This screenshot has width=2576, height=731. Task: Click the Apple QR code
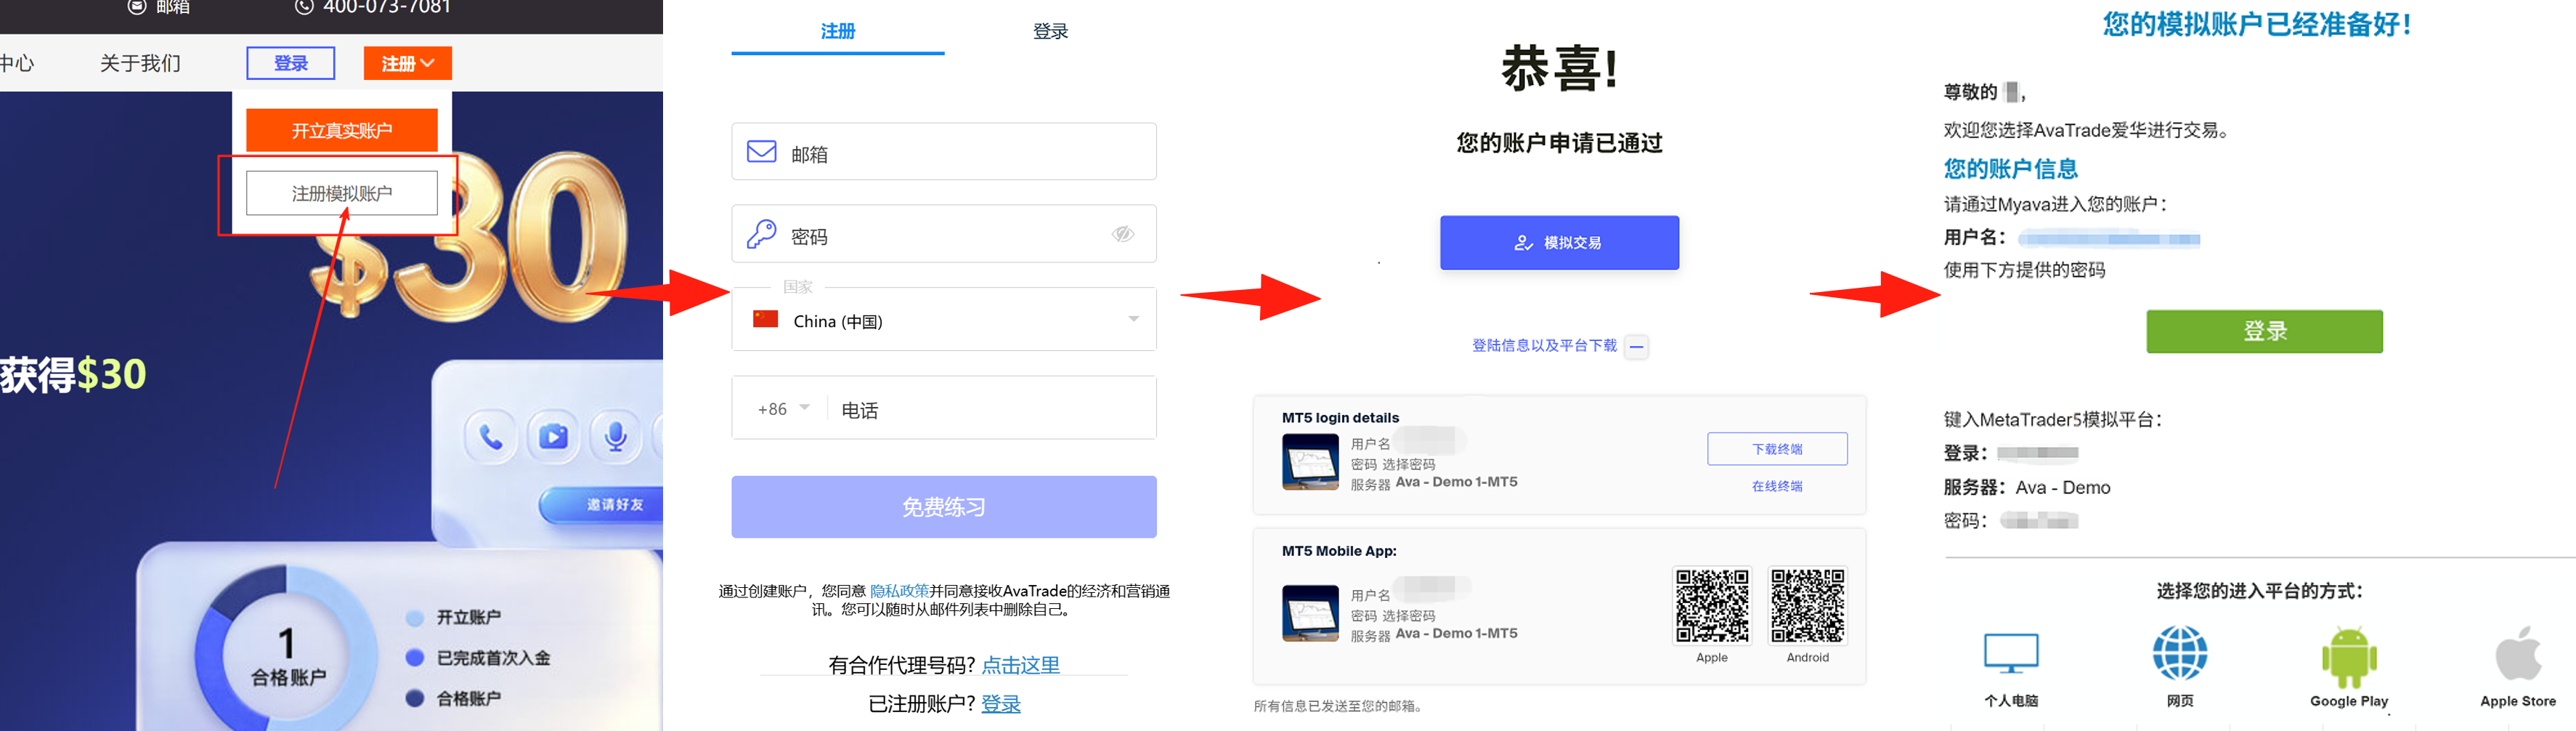click(1712, 606)
